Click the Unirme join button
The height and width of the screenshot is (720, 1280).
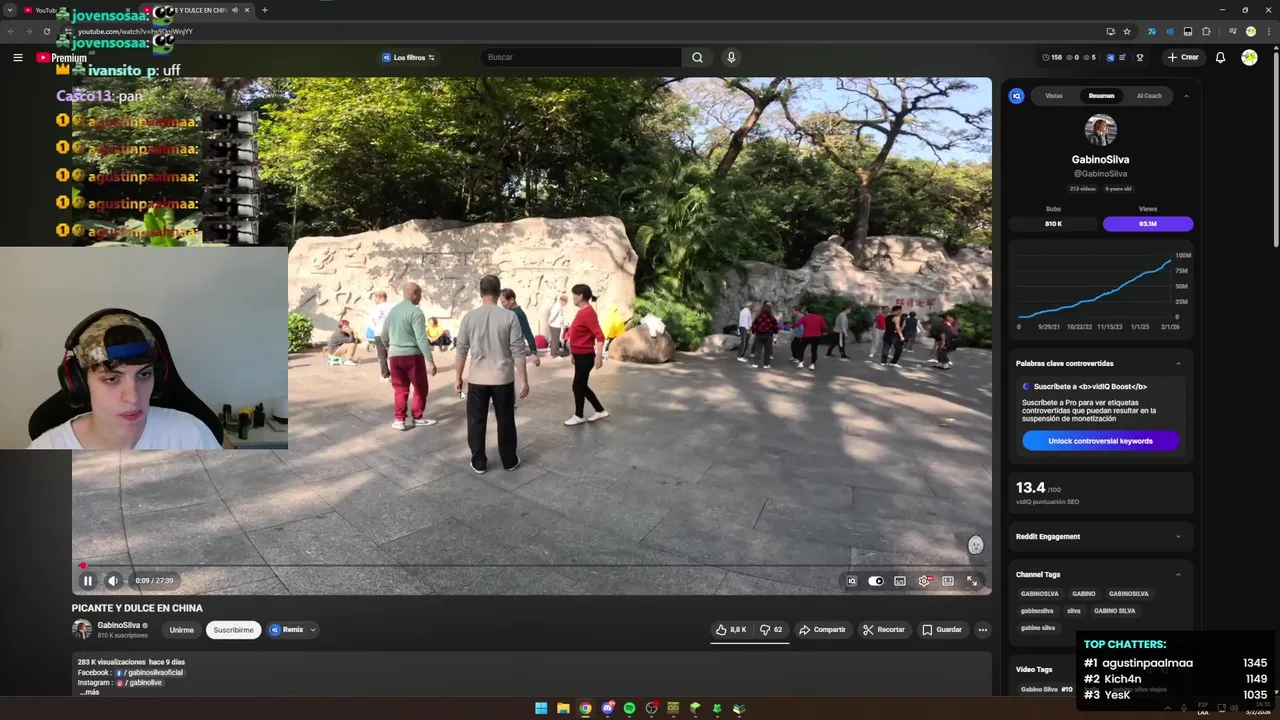(181, 630)
